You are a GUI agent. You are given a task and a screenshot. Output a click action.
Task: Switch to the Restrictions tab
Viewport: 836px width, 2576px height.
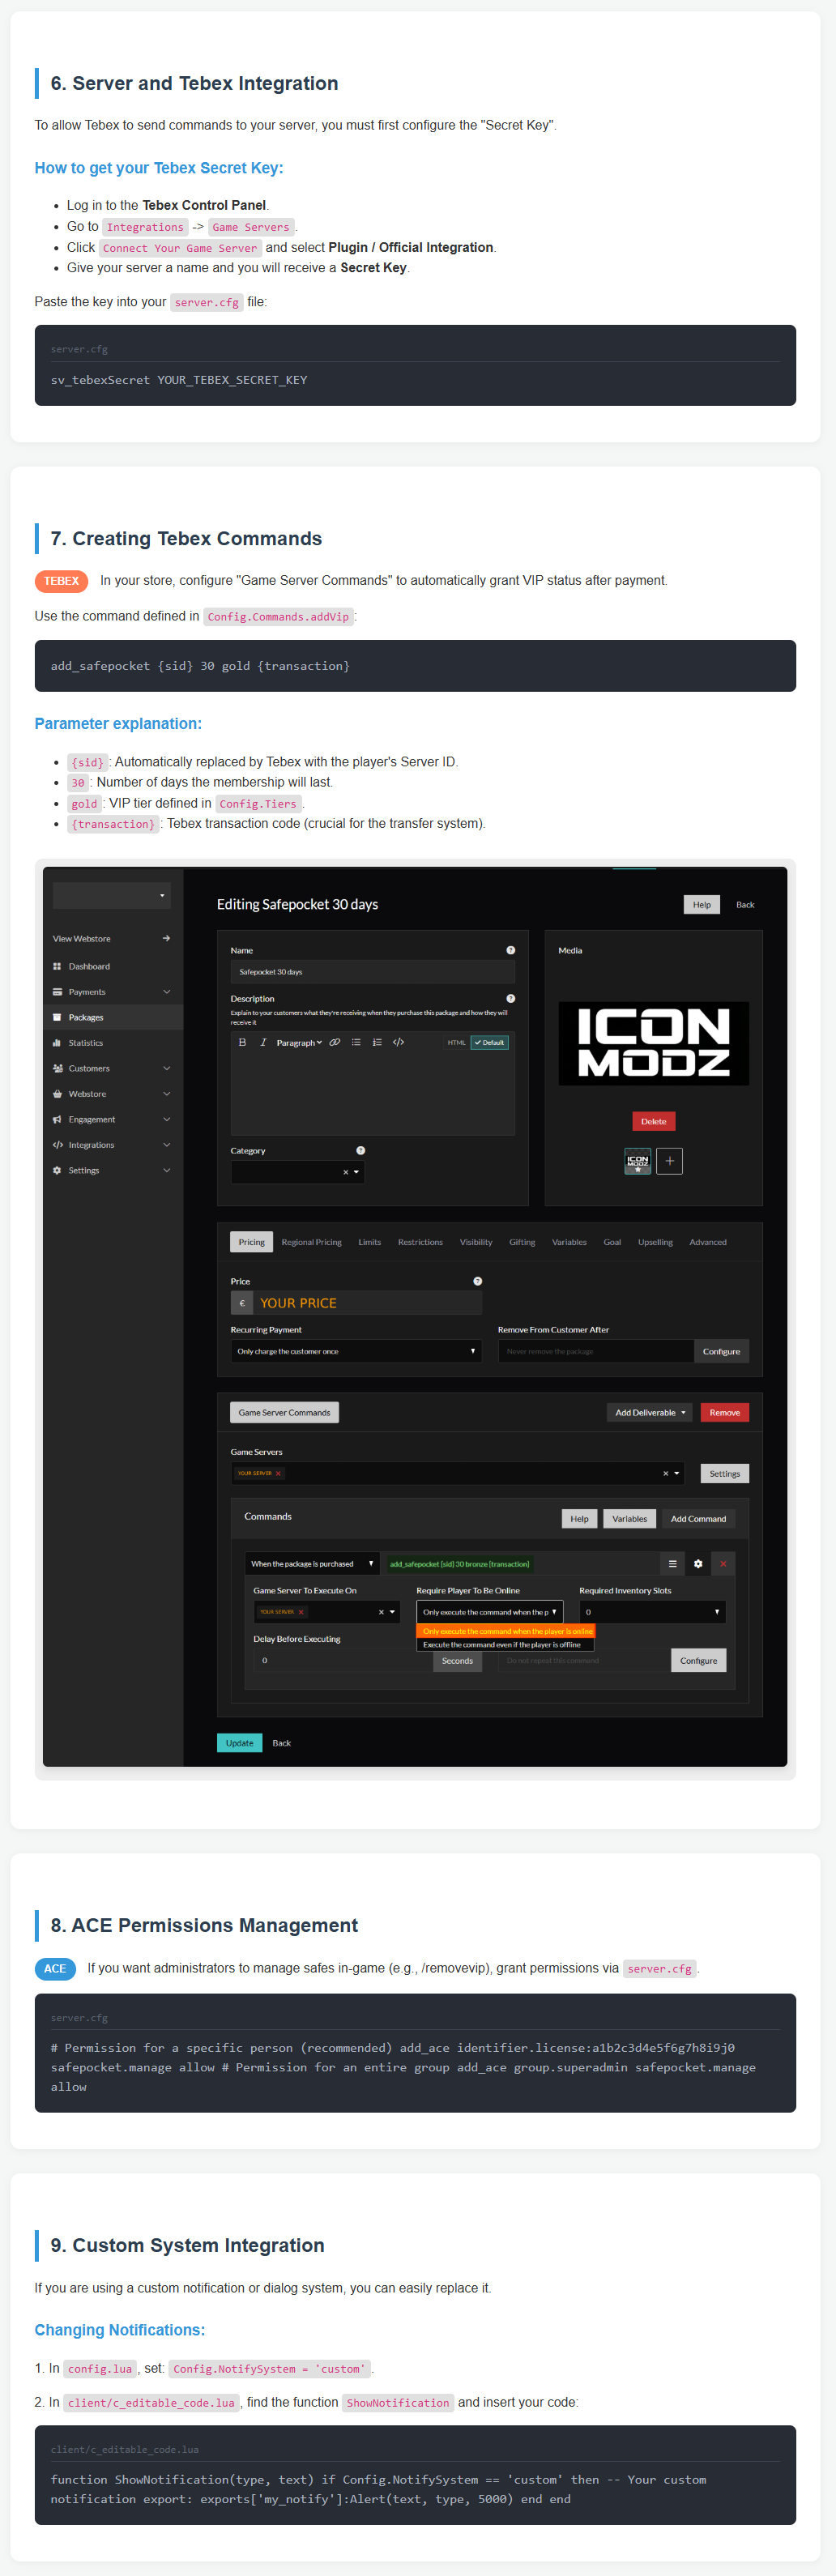pyautogui.click(x=420, y=1242)
